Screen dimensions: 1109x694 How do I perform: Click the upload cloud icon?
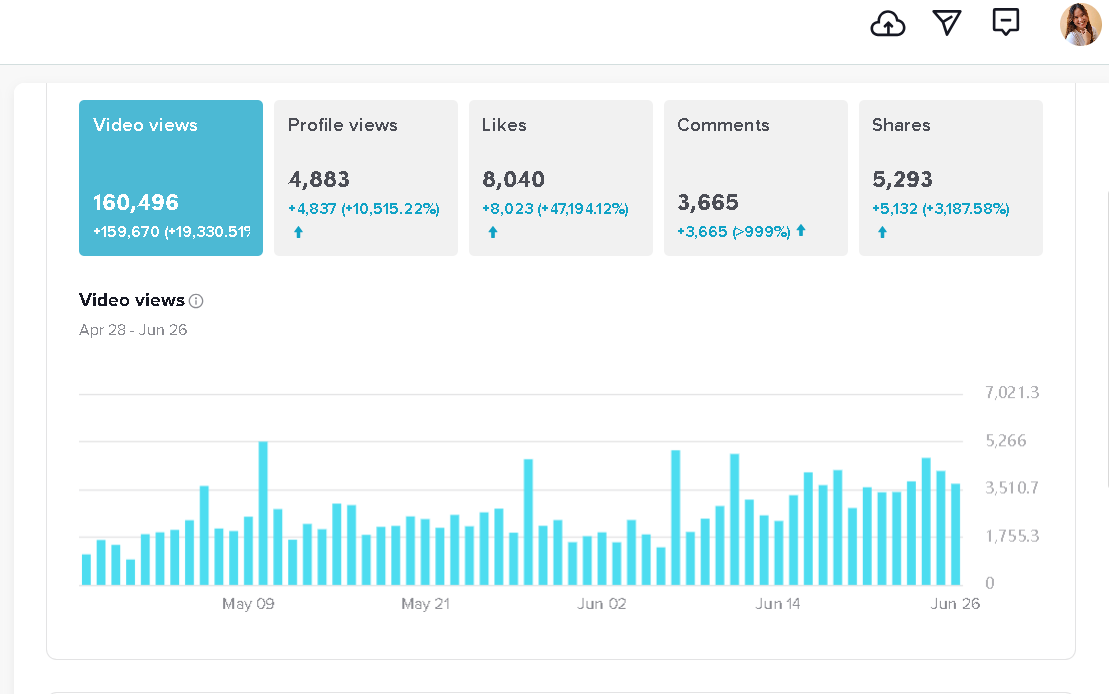pyautogui.click(x=888, y=24)
